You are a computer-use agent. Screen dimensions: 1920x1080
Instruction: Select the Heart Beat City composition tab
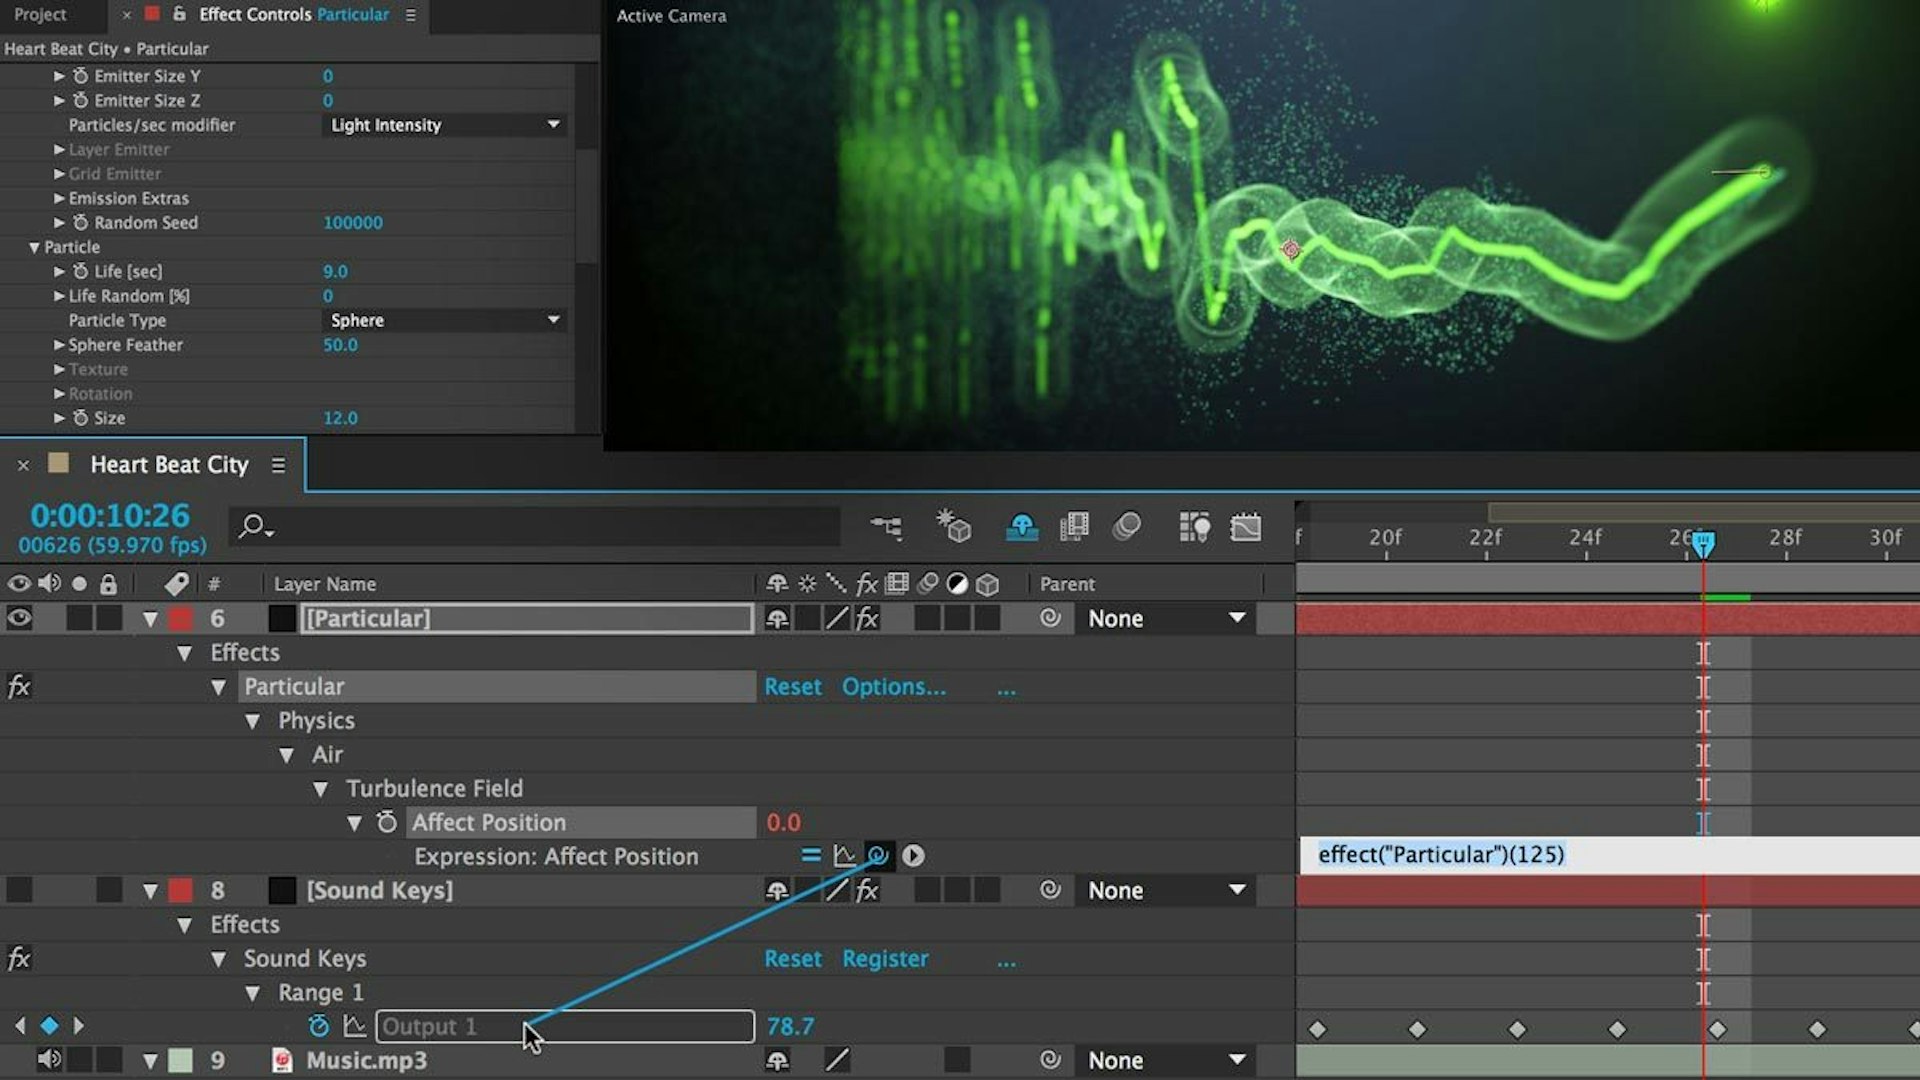tap(168, 464)
